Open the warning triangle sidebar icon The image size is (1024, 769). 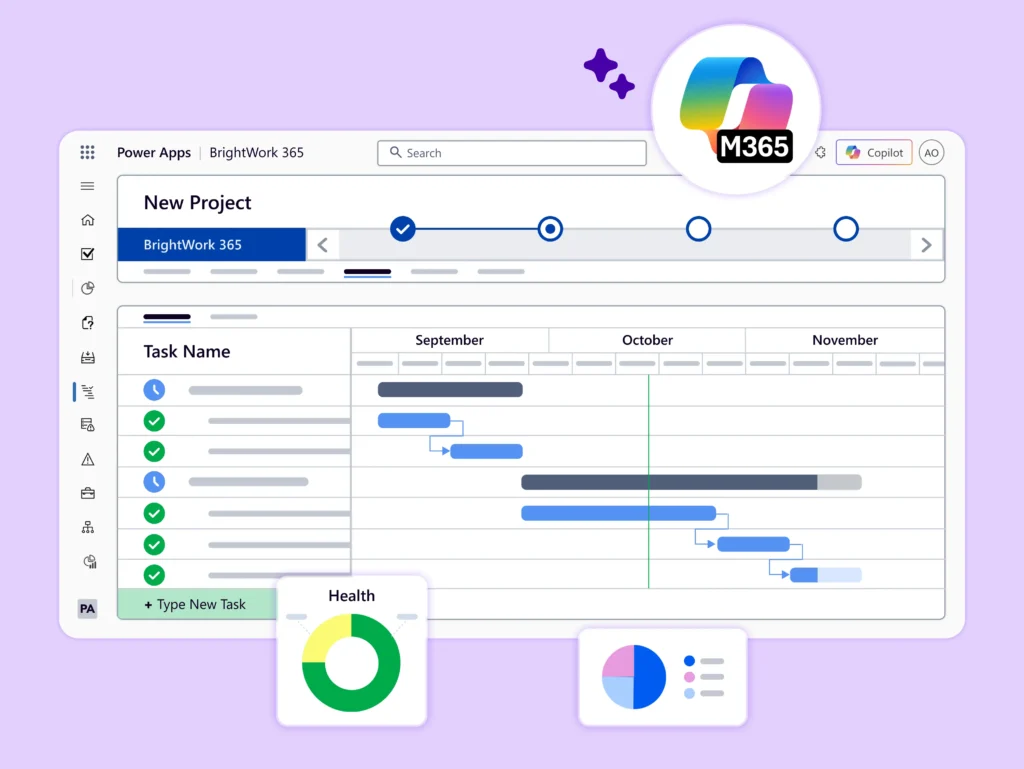pos(88,459)
